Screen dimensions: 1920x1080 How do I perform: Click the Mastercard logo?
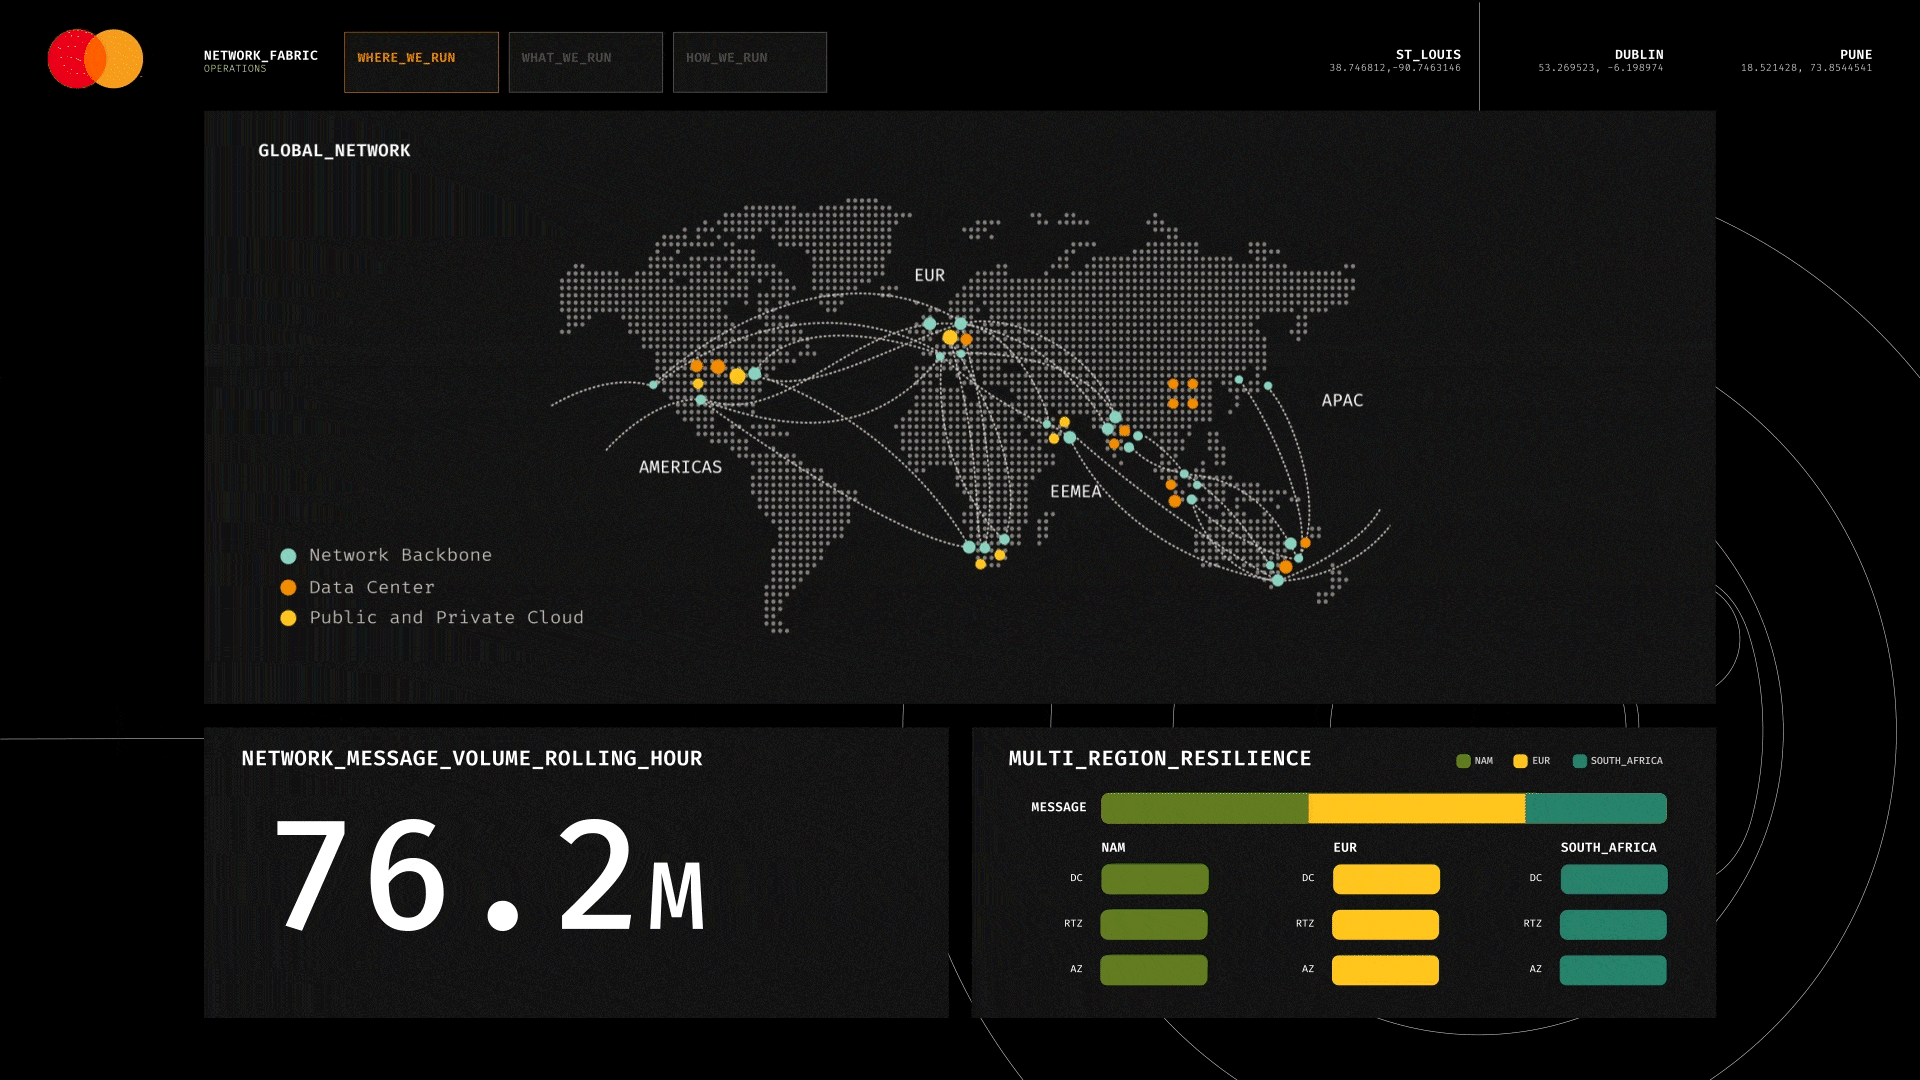(x=95, y=59)
